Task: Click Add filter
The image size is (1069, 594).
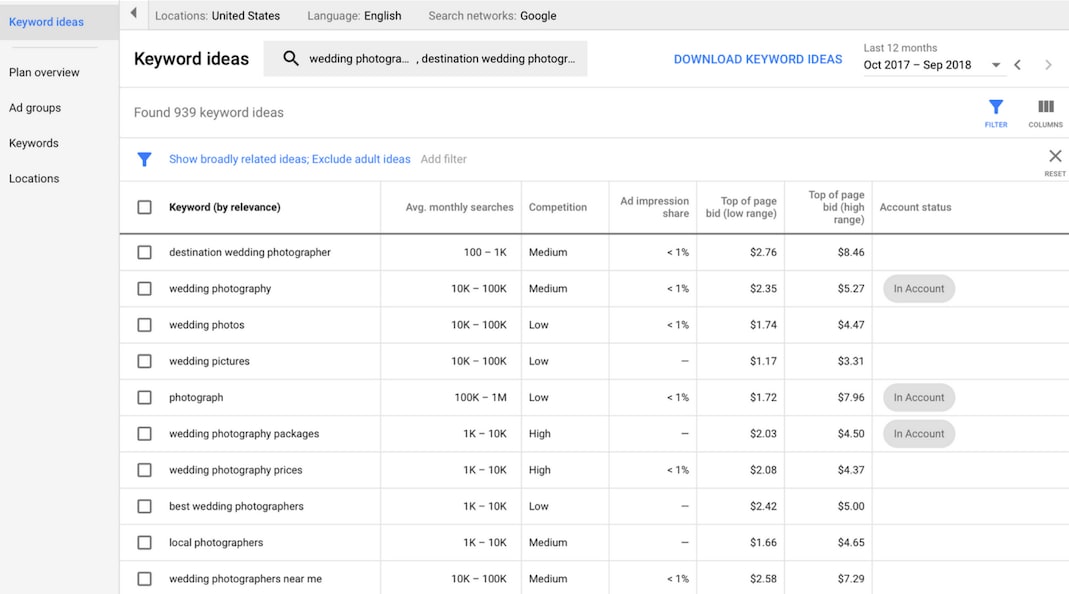Action: click(443, 159)
